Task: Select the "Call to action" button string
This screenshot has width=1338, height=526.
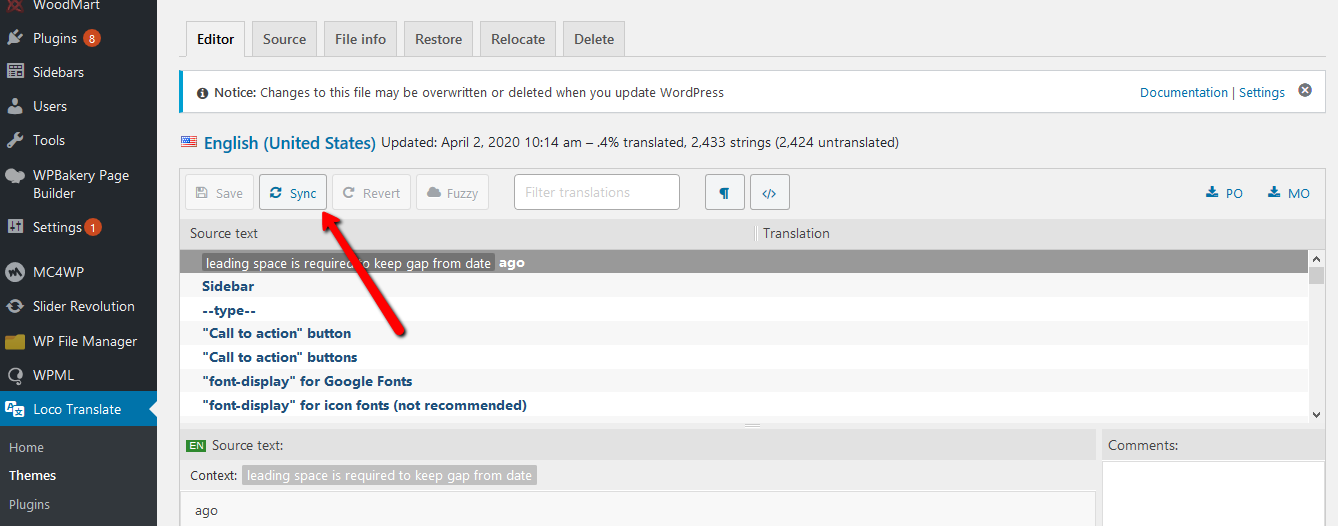Action: [744, 333]
